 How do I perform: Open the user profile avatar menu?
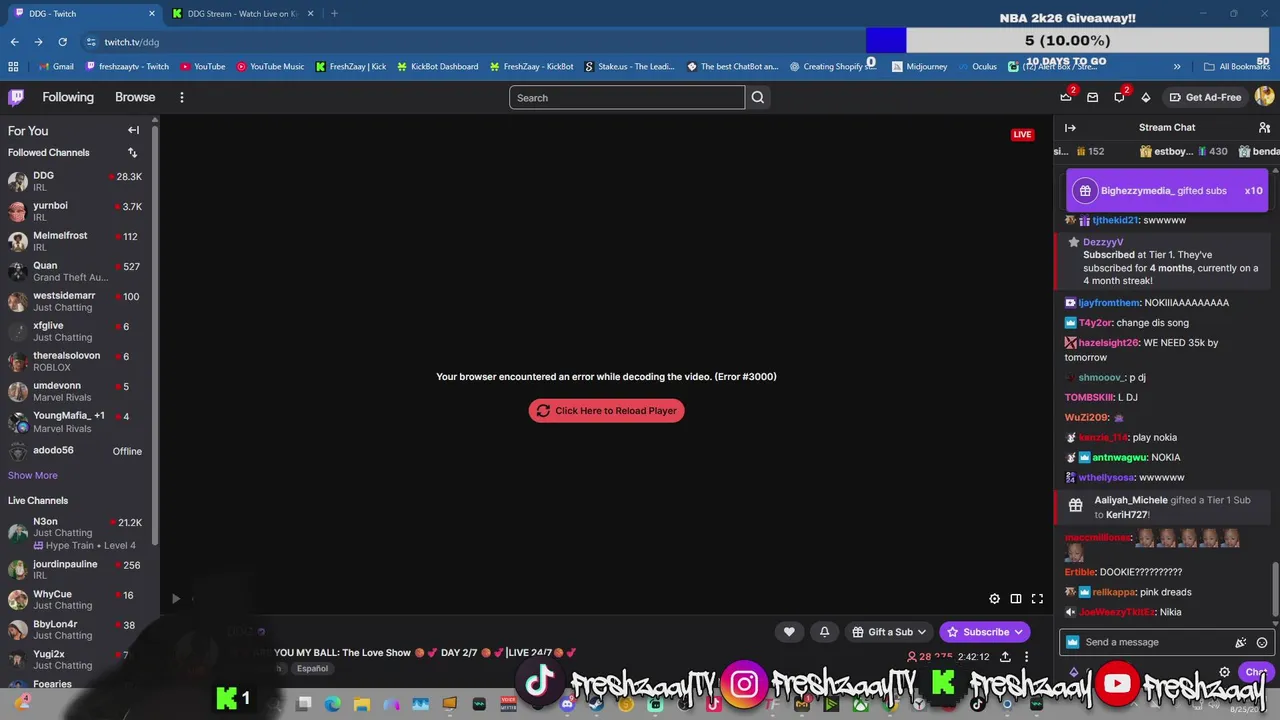click(1264, 96)
